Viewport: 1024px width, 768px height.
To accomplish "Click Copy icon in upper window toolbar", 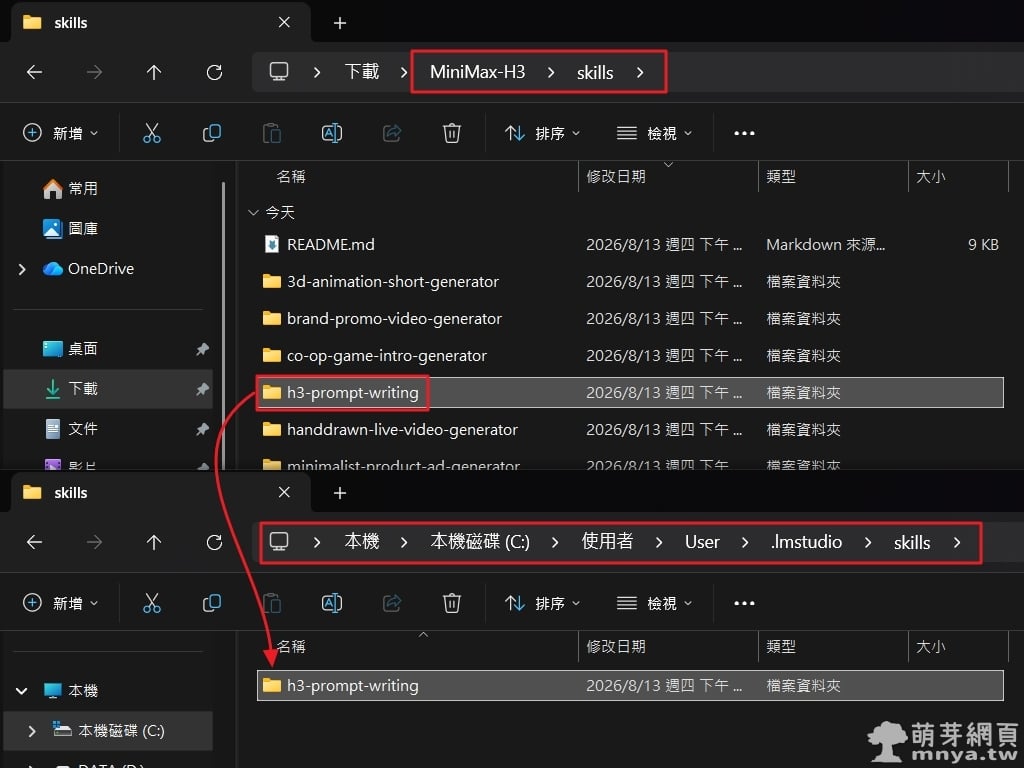I will tap(212, 133).
